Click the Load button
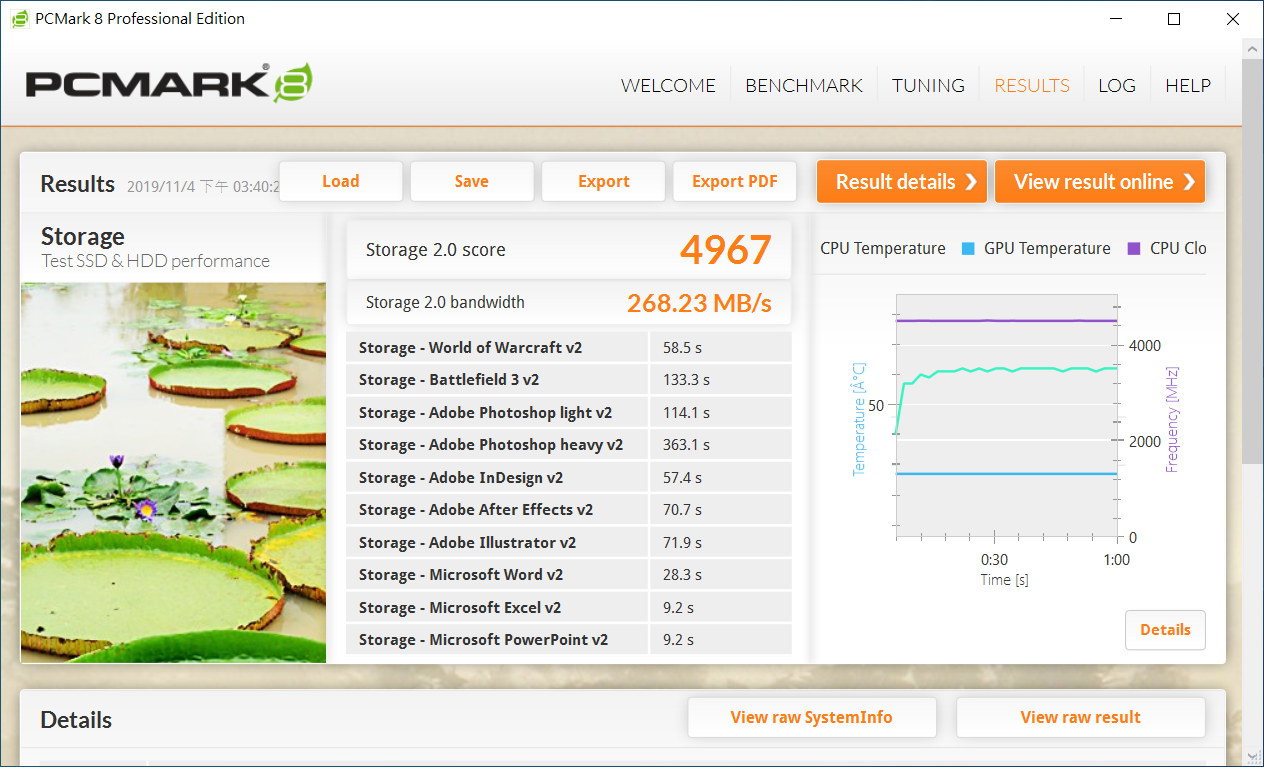 [x=341, y=181]
